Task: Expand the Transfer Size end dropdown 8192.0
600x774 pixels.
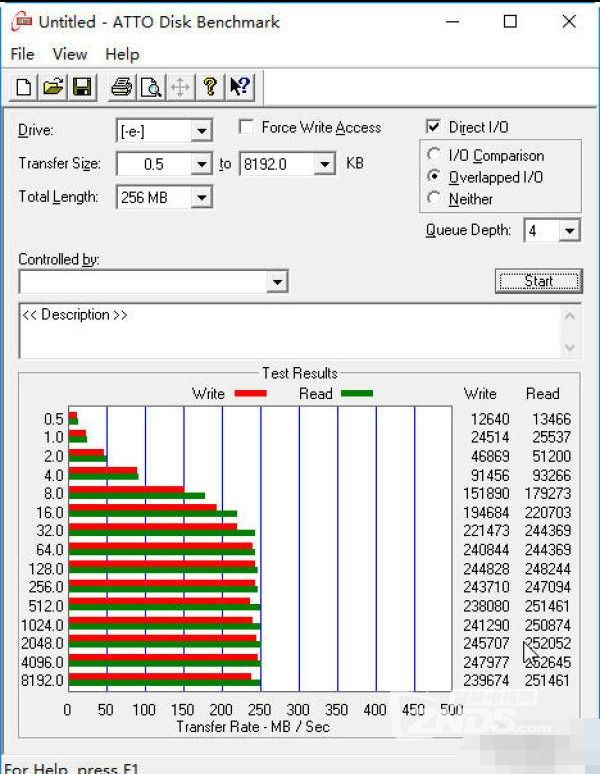Action: [x=324, y=163]
